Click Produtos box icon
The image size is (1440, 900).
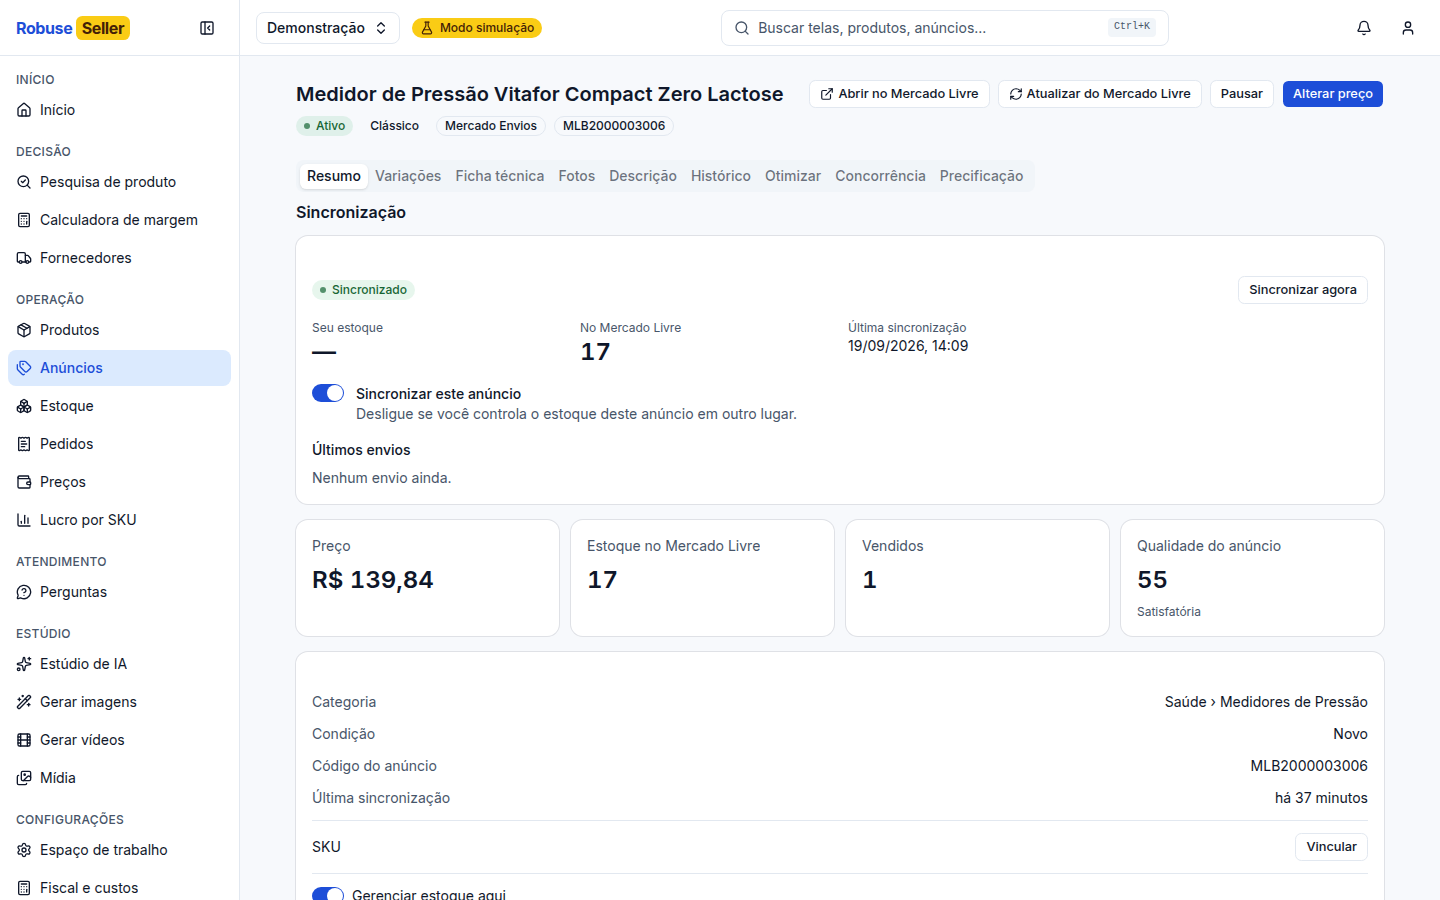pos(24,330)
